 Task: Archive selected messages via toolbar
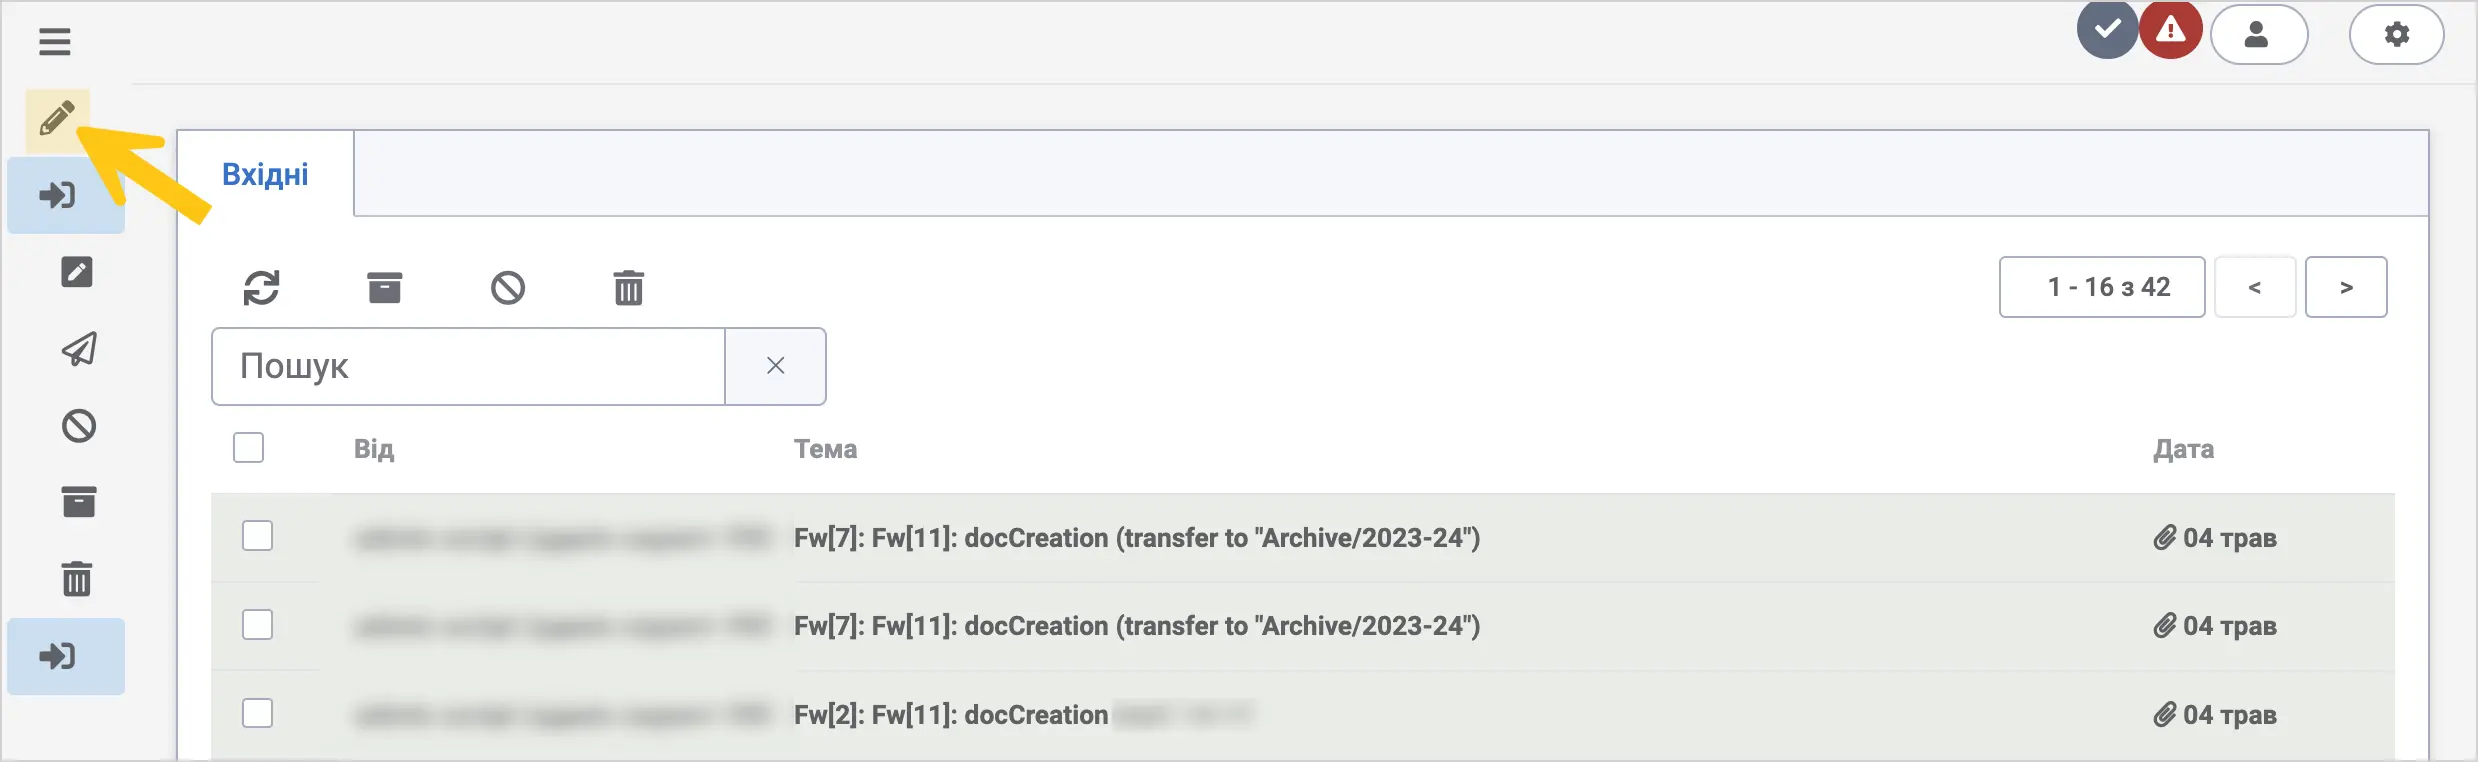click(x=385, y=288)
